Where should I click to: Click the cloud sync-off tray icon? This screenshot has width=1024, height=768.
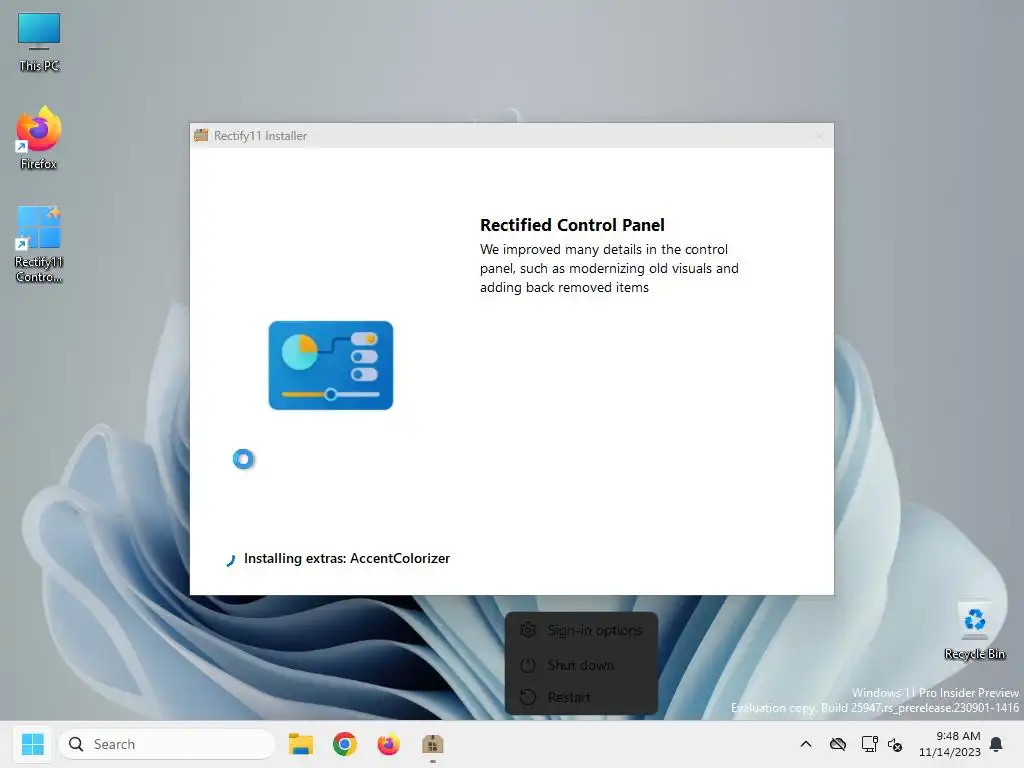click(x=838, y=744)
